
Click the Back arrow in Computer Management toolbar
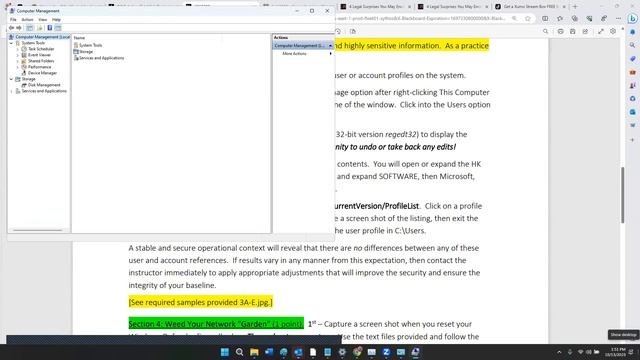tap(11, 28)
